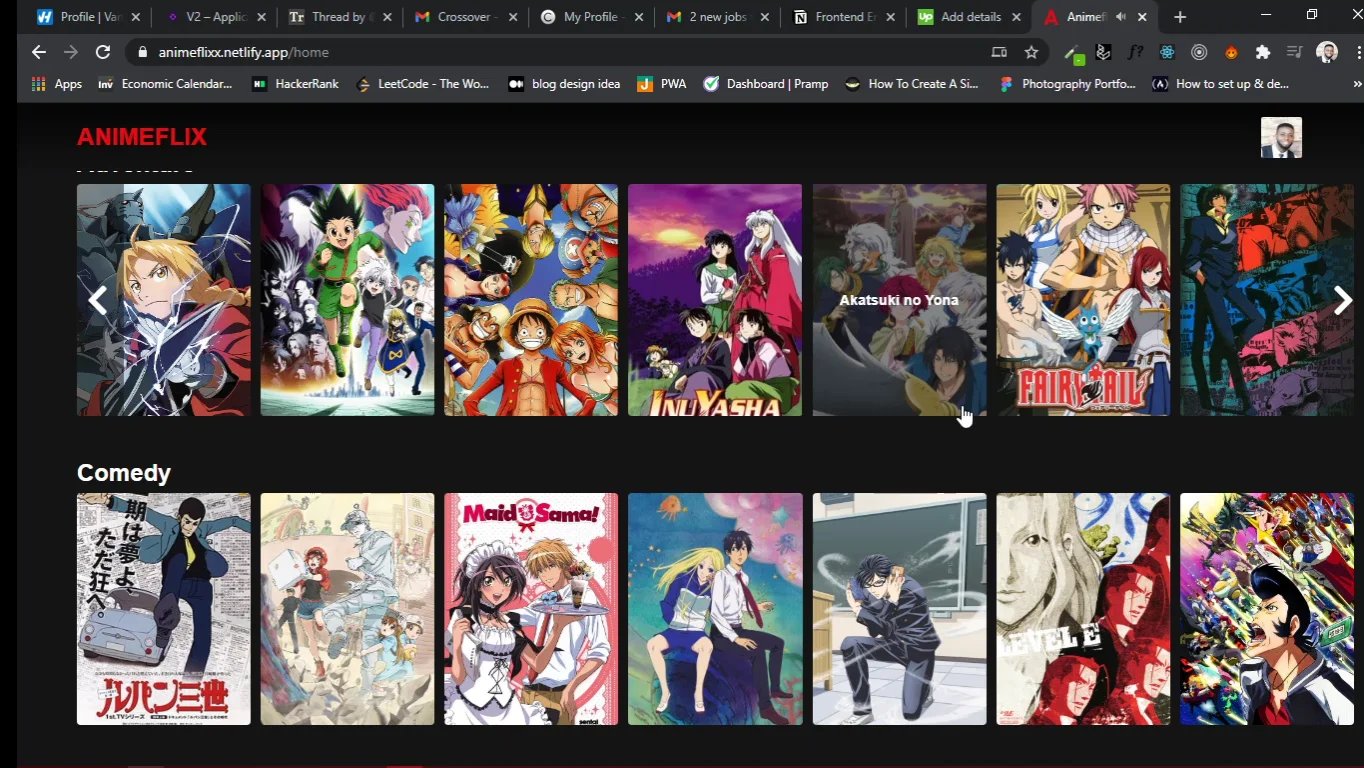
Task: Show more bookmarks with the chevron
Action: click(1357, 84)
